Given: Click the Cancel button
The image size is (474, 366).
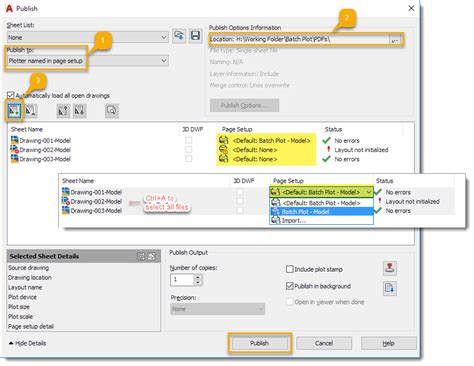Looking at the screenshot, I should click(x=324, y=343).
